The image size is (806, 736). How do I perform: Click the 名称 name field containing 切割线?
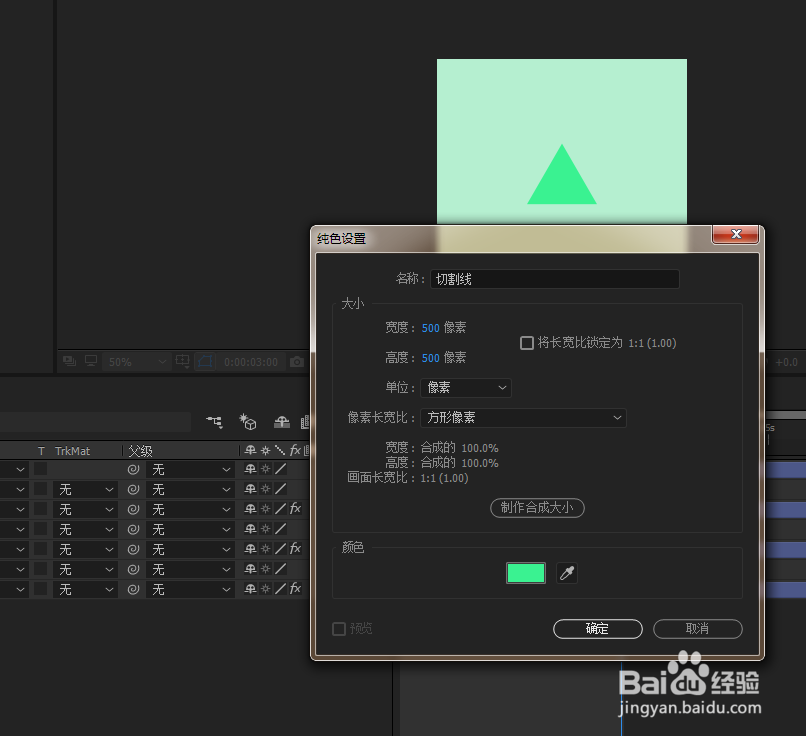(x=555, y=279)
